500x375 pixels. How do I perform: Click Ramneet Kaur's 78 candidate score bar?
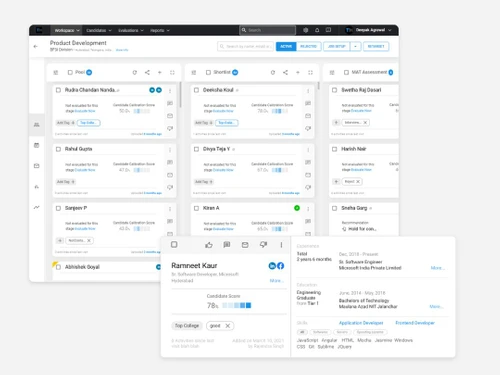tap(237, 305)
